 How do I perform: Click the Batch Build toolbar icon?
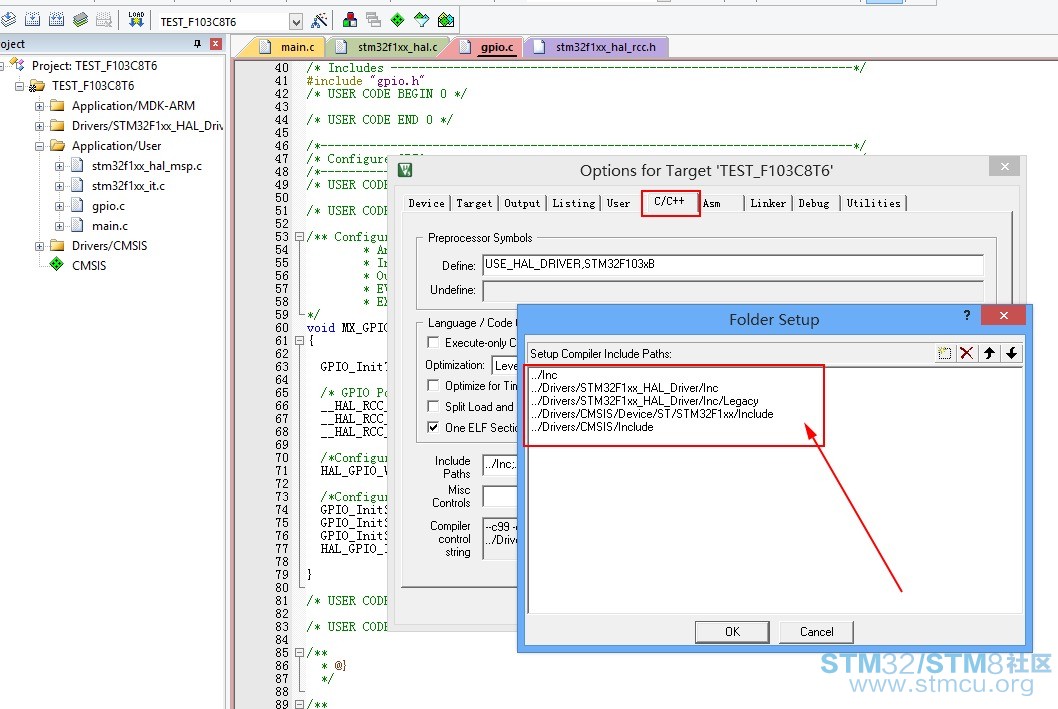pyautogui.click(x=80, y=20)
